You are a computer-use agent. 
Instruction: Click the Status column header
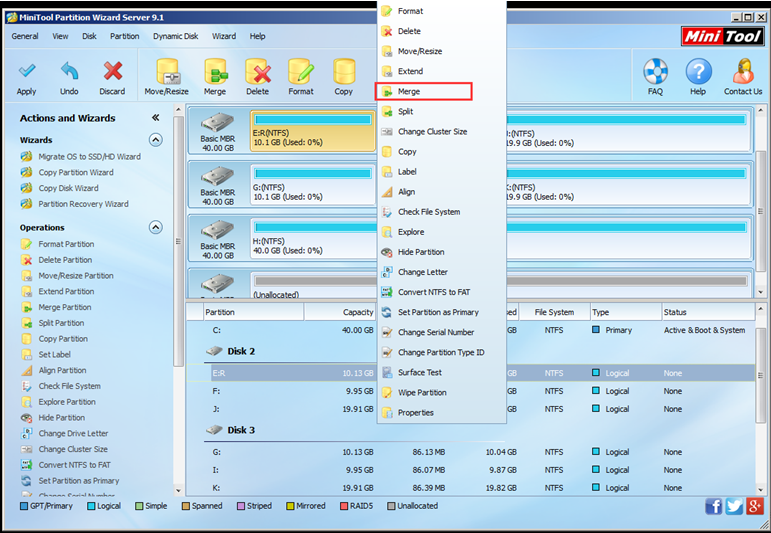tap(708, 312)
